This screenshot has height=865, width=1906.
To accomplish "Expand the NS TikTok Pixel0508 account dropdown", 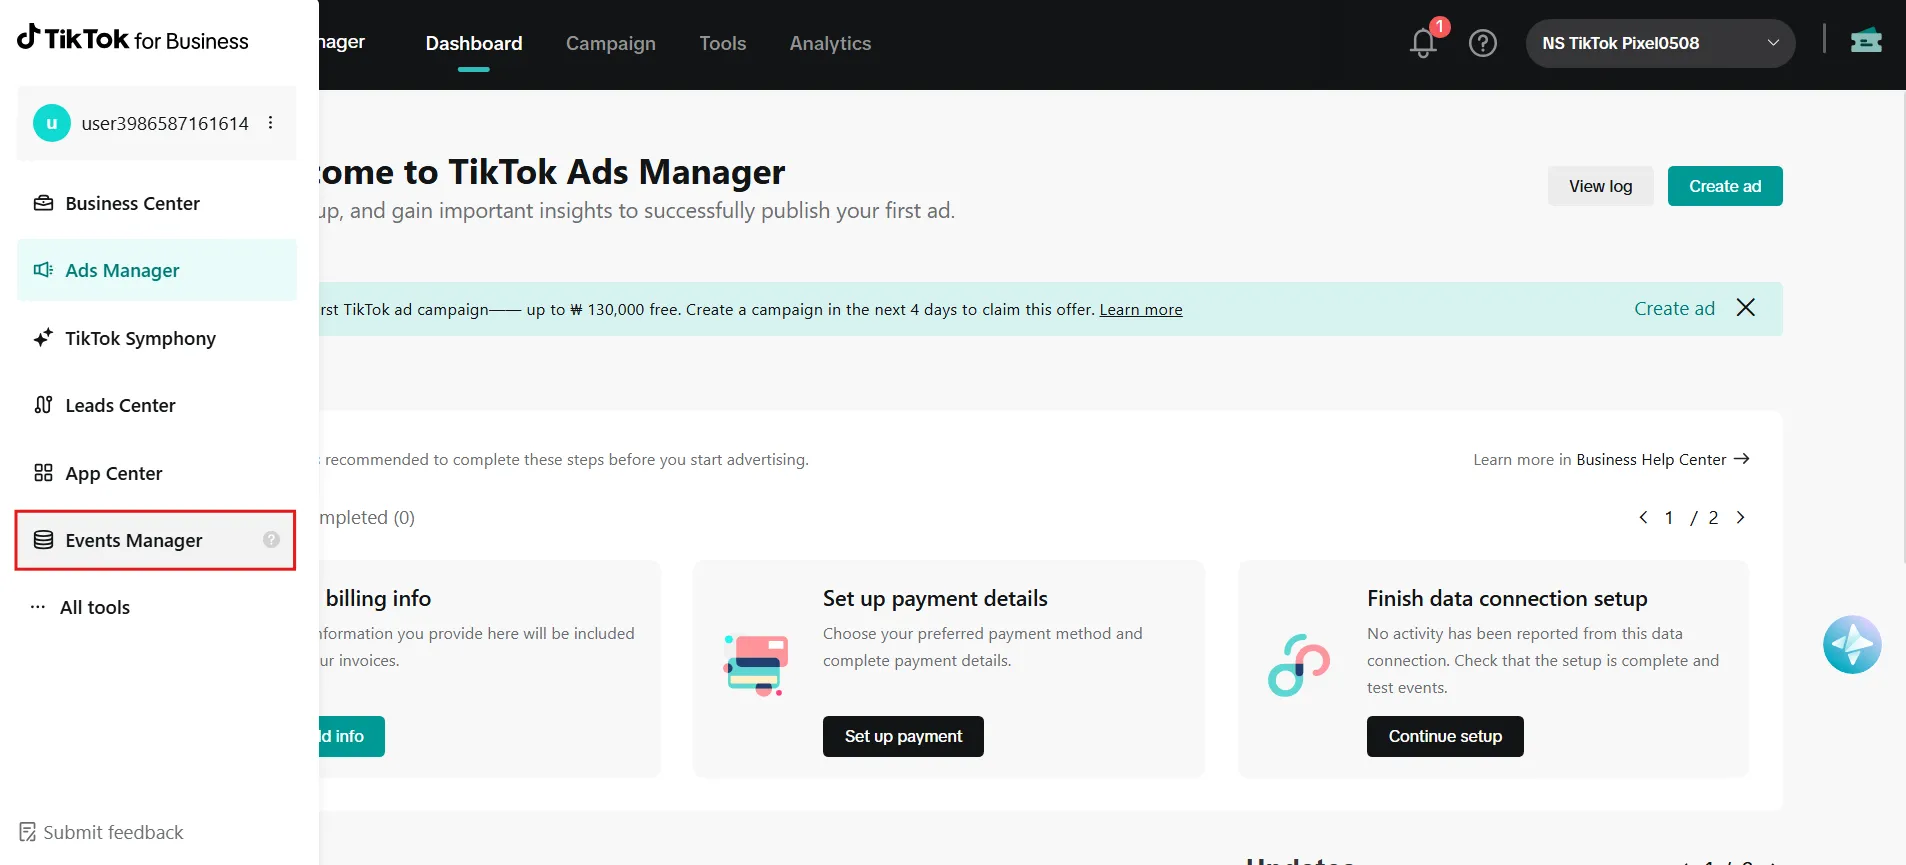I will tap(1660, 43).
